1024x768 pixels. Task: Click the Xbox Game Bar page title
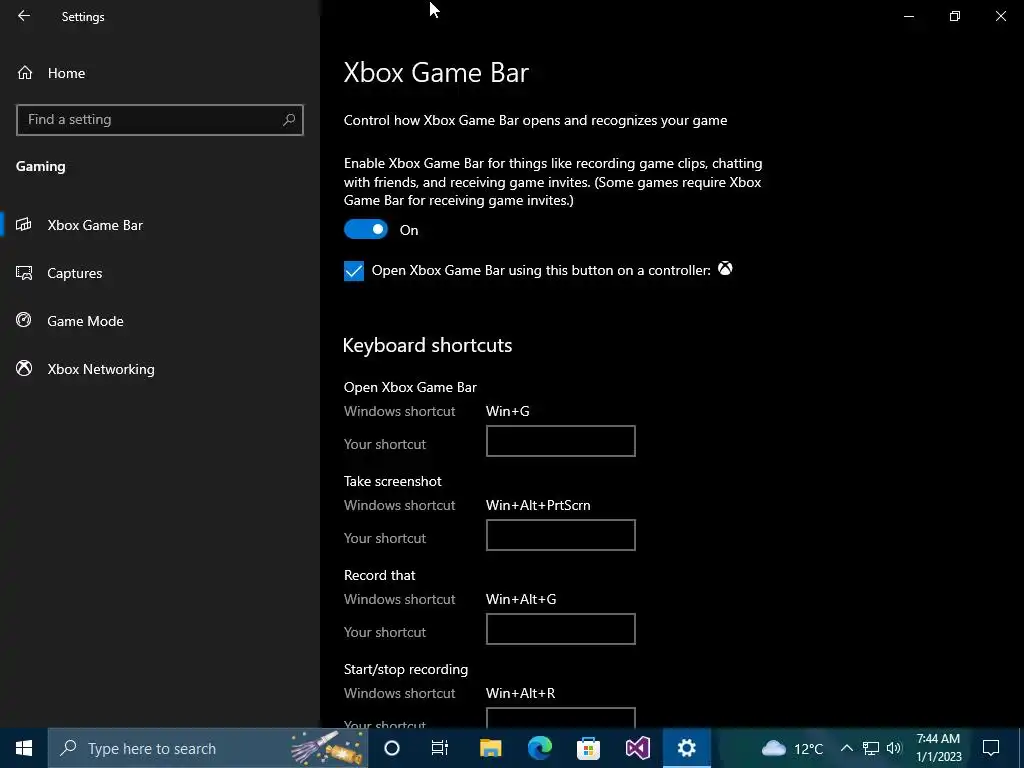(436, 72)
